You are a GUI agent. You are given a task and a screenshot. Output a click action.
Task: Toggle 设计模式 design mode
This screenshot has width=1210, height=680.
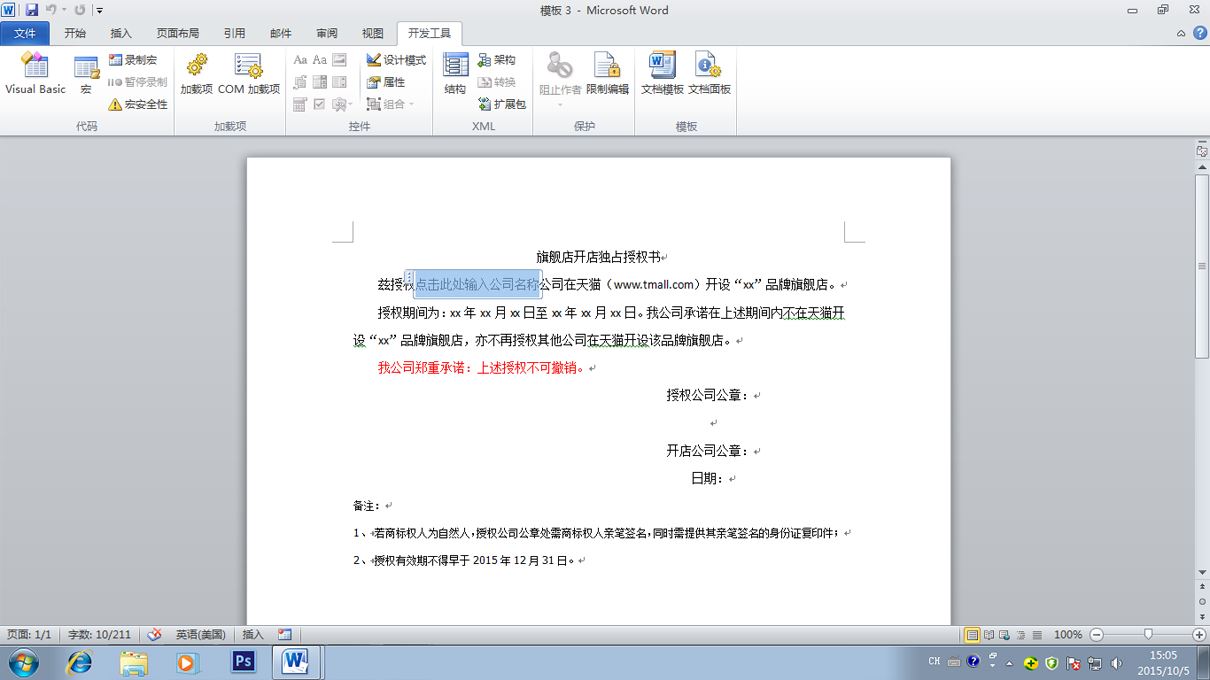[x=396, y=60]
